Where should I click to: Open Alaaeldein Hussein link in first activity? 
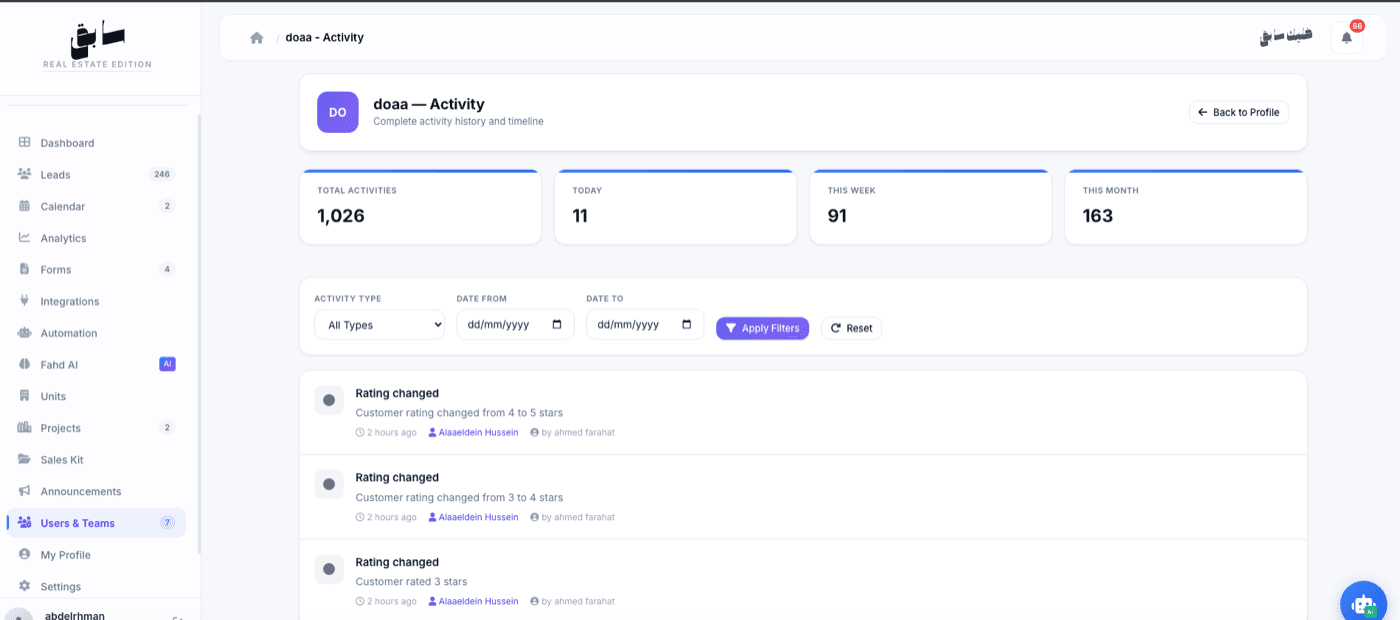(473, 433)
